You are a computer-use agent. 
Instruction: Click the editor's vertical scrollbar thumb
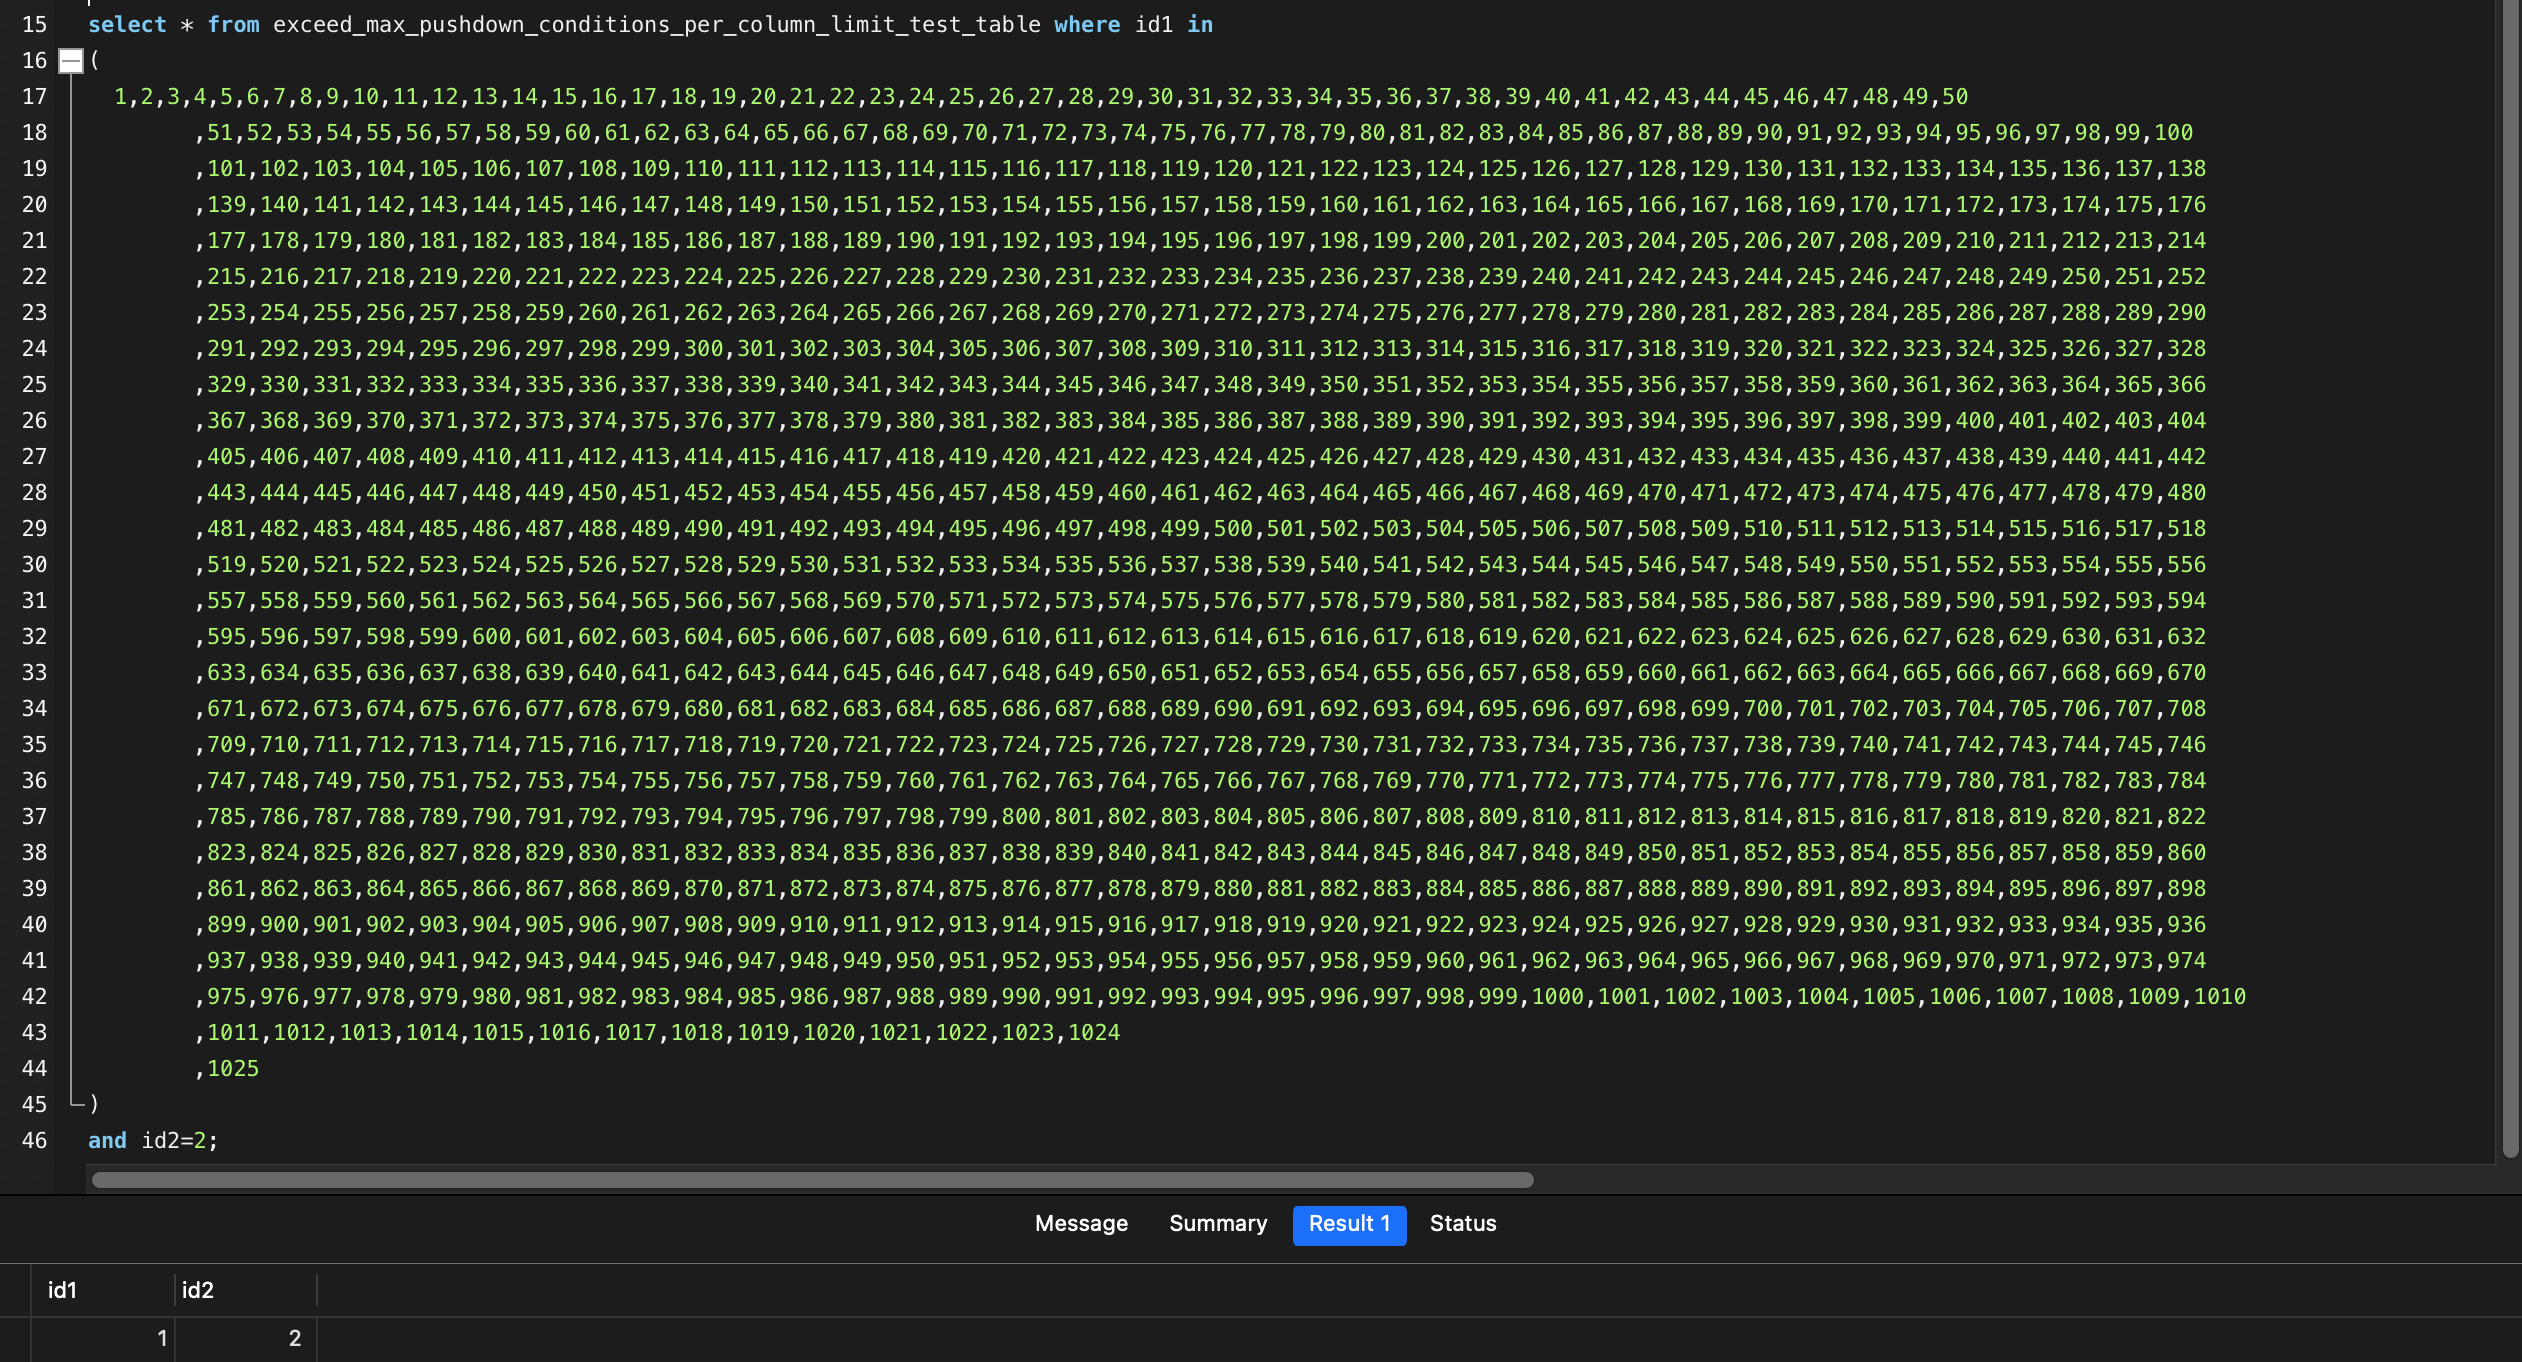pyautogui.click(x=2510, y=580)
